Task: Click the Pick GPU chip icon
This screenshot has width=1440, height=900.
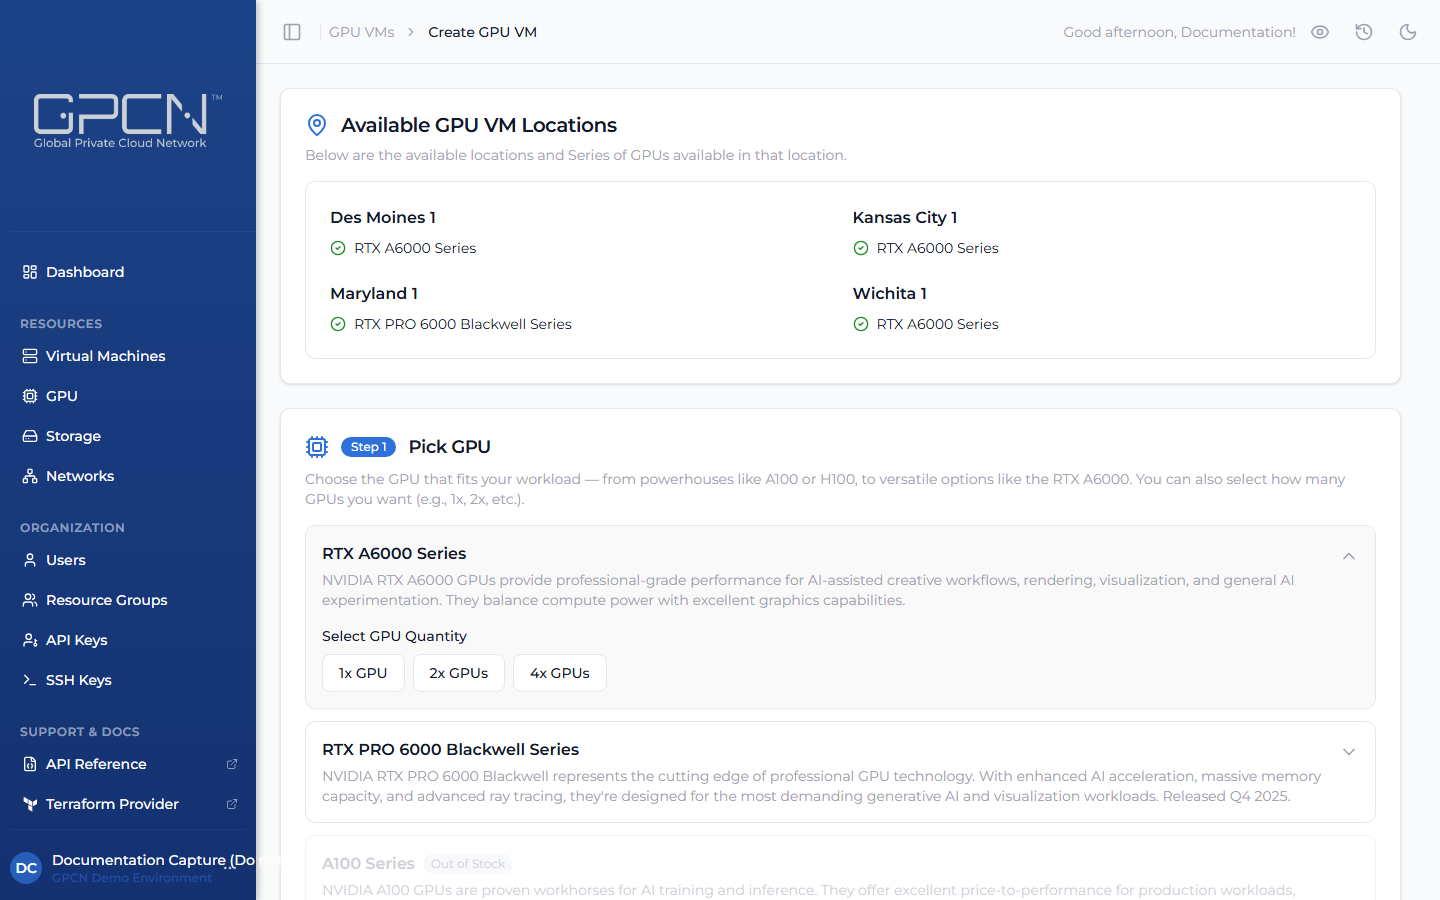Action: tap(317, 447)
